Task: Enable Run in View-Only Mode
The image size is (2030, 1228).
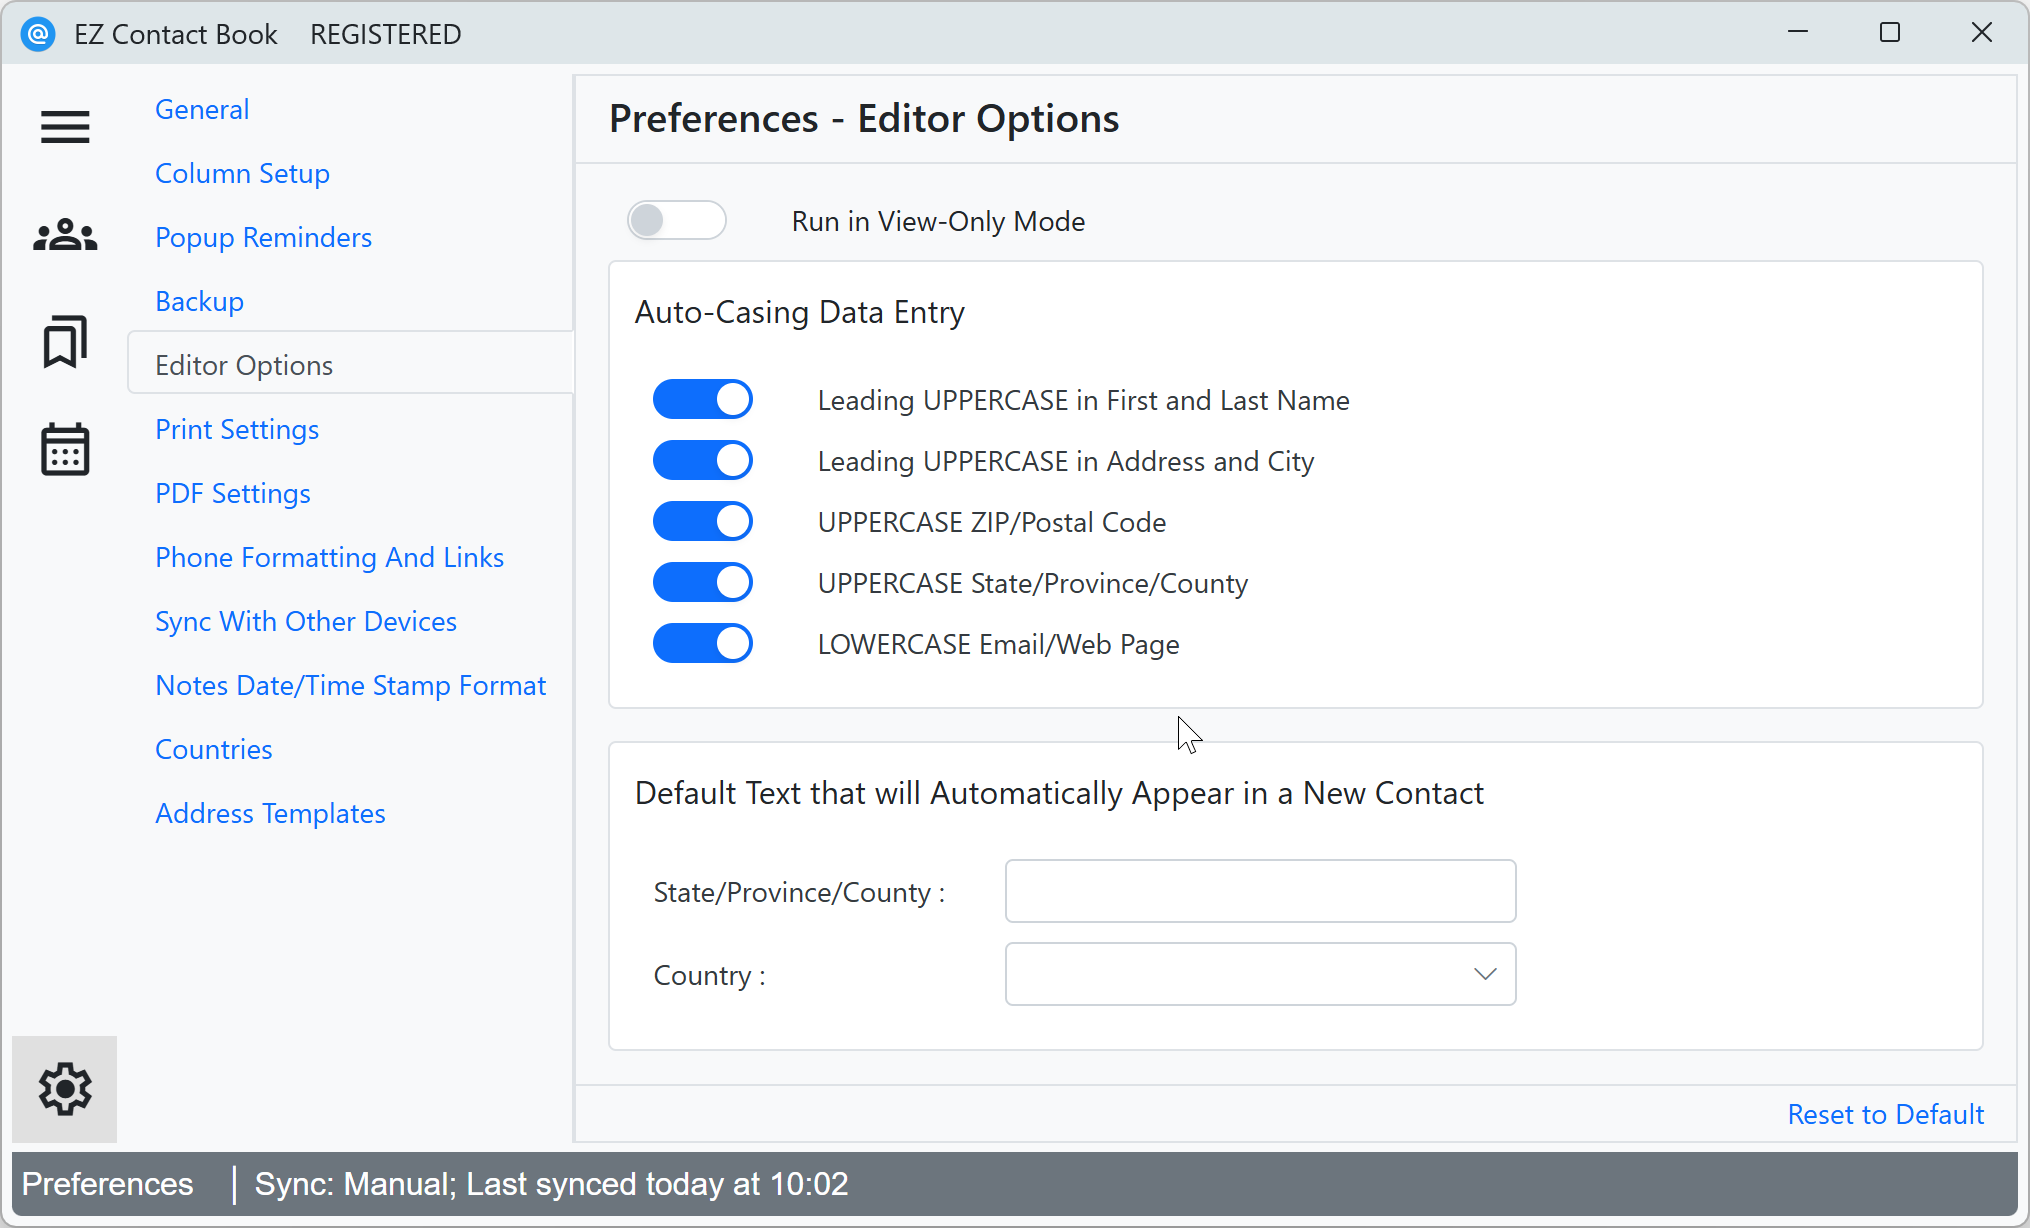Action: tap(676, 220)
